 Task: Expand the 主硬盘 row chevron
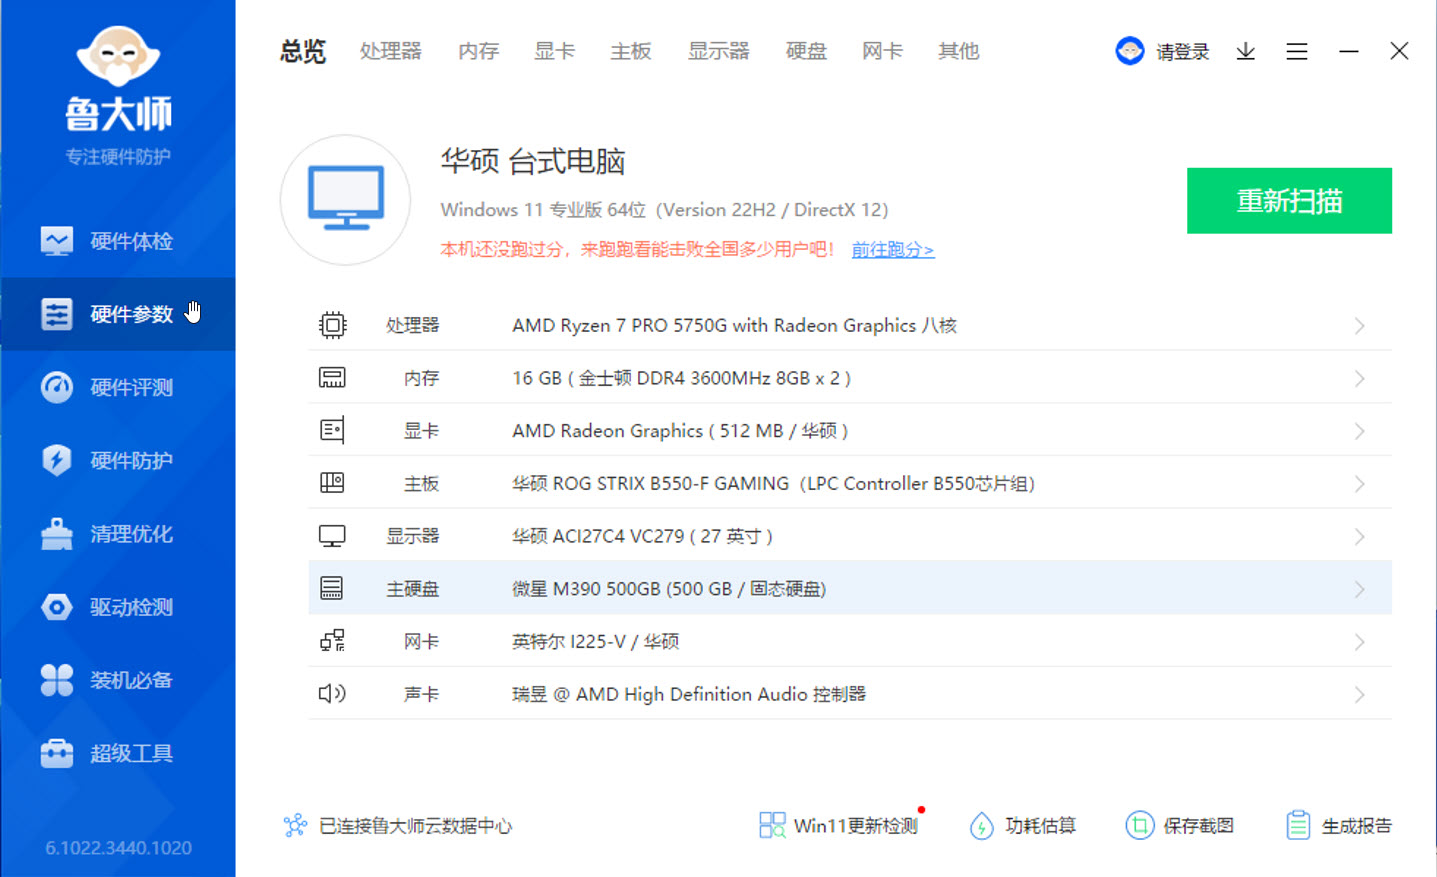tap(1360, 590)
